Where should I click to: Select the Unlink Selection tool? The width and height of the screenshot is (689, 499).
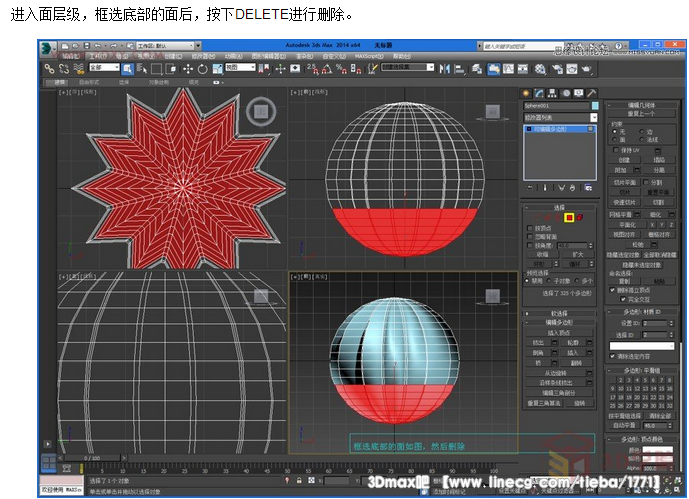pyautogui.click(x=64, y=69)
